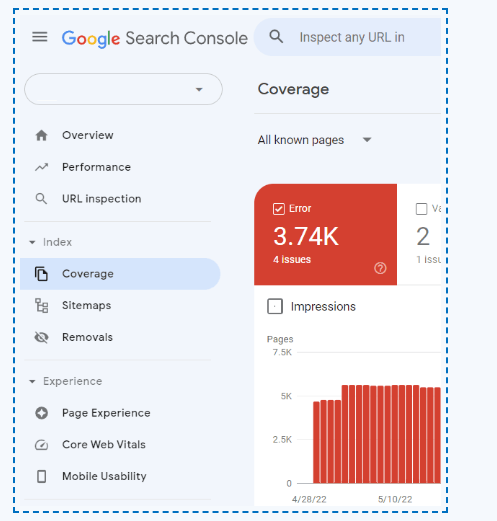Click the Performance trend icon

pyautogui.click(x=41, y=167)
